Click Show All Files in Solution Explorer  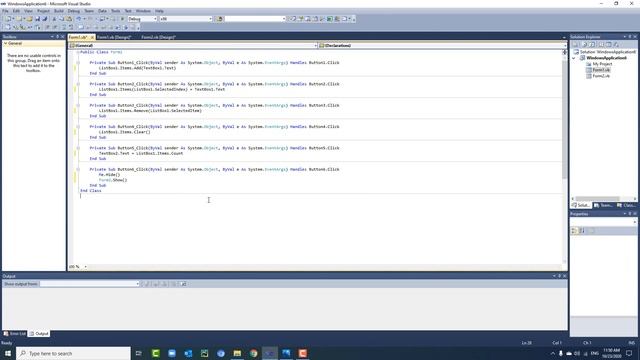pyautogui.click(x=584, y=44)
